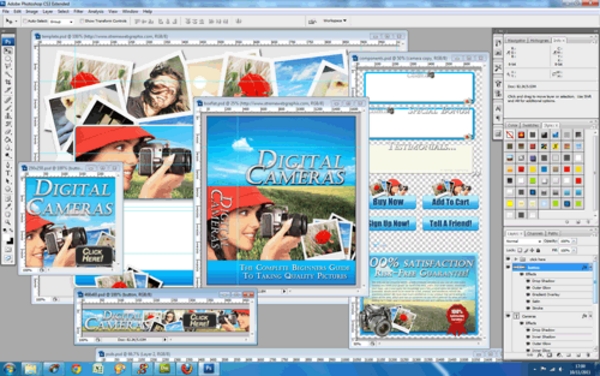600x376 pixels.
Task: Toggle Stroke effect visibility
Action: (528, 308)
